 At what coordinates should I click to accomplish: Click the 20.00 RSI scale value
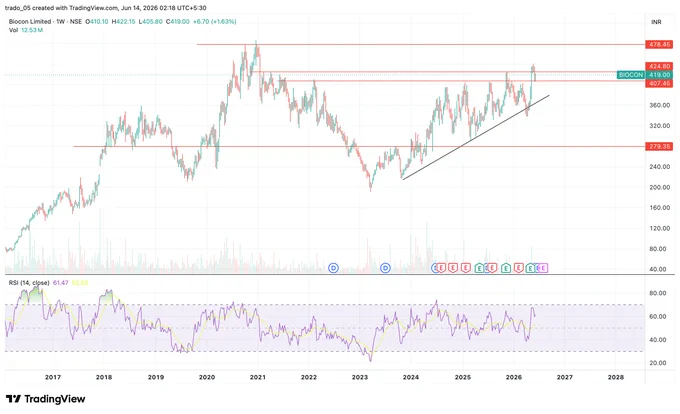[657, 363]
